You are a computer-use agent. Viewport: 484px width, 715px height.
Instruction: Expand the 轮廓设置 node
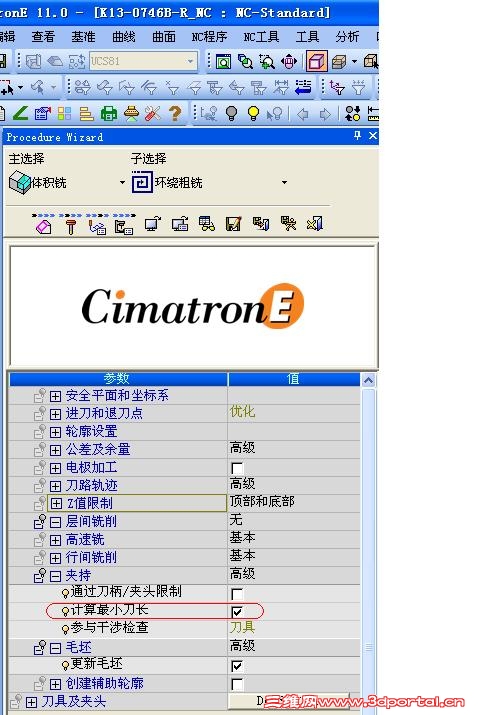tap(55, 432)
